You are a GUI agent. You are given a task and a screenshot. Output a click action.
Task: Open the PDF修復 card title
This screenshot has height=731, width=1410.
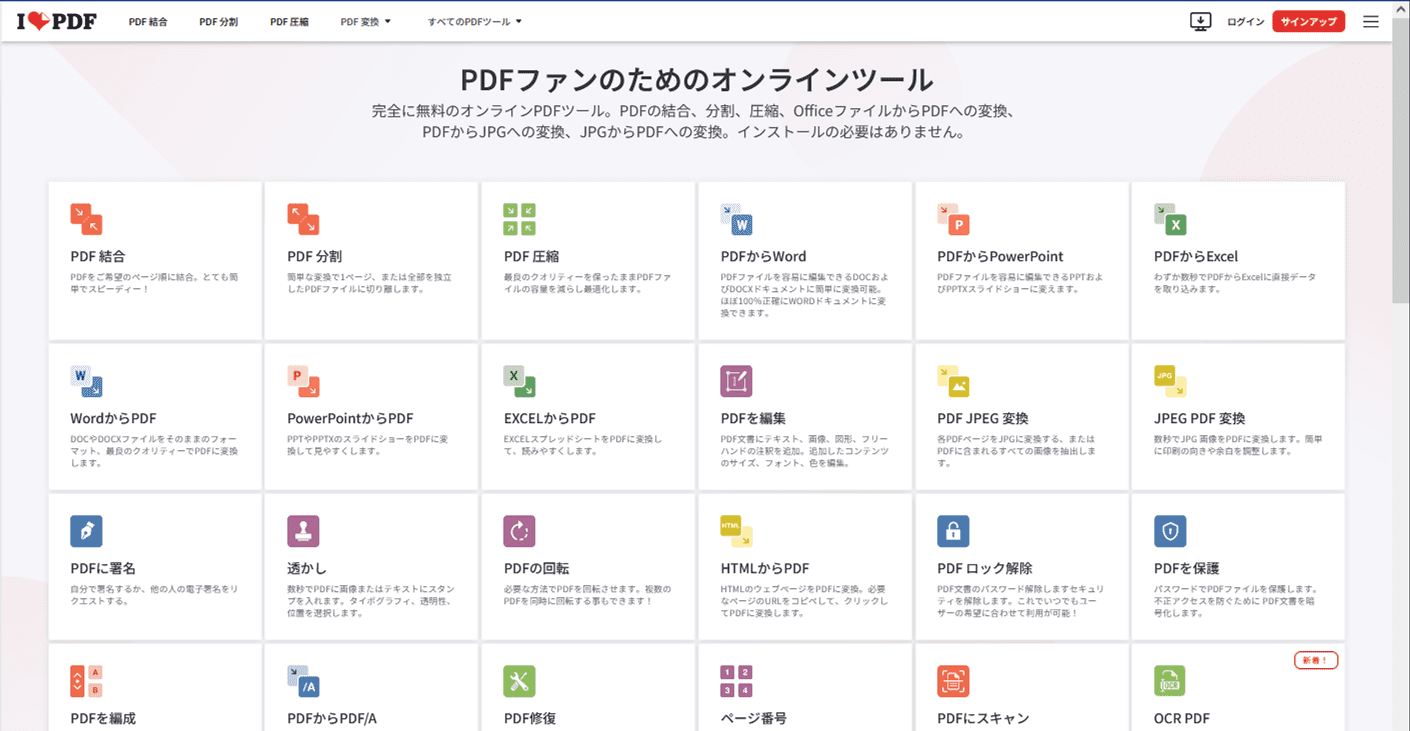click(530, 718)
